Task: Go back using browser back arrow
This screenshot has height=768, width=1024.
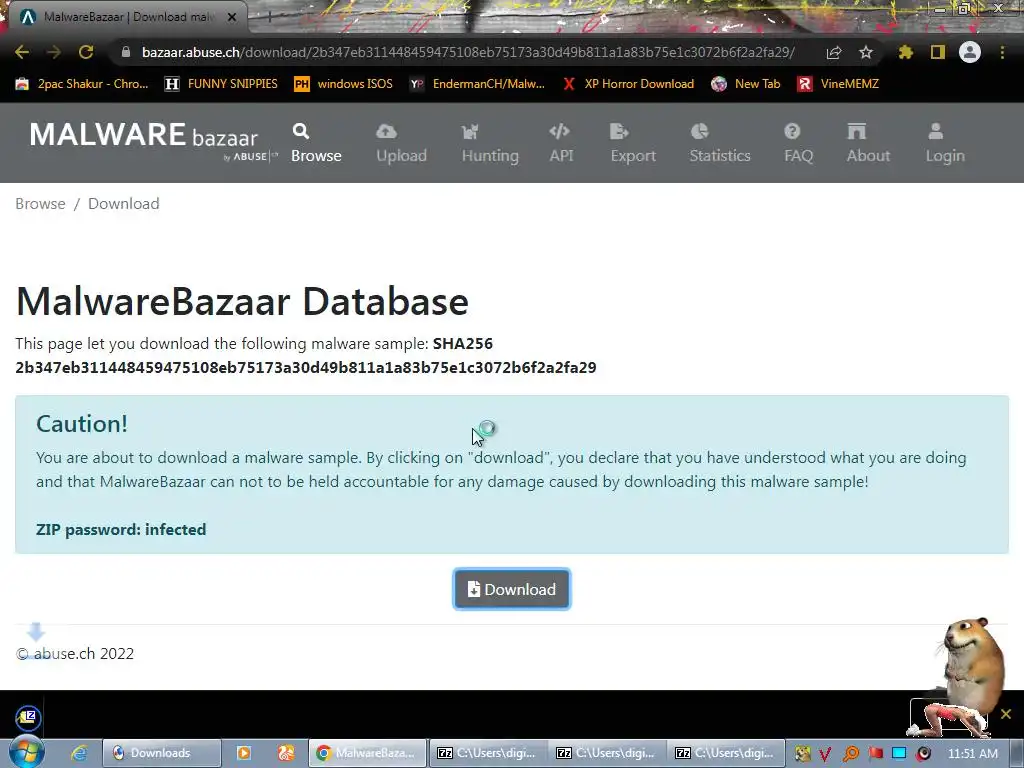Action: 22,52
